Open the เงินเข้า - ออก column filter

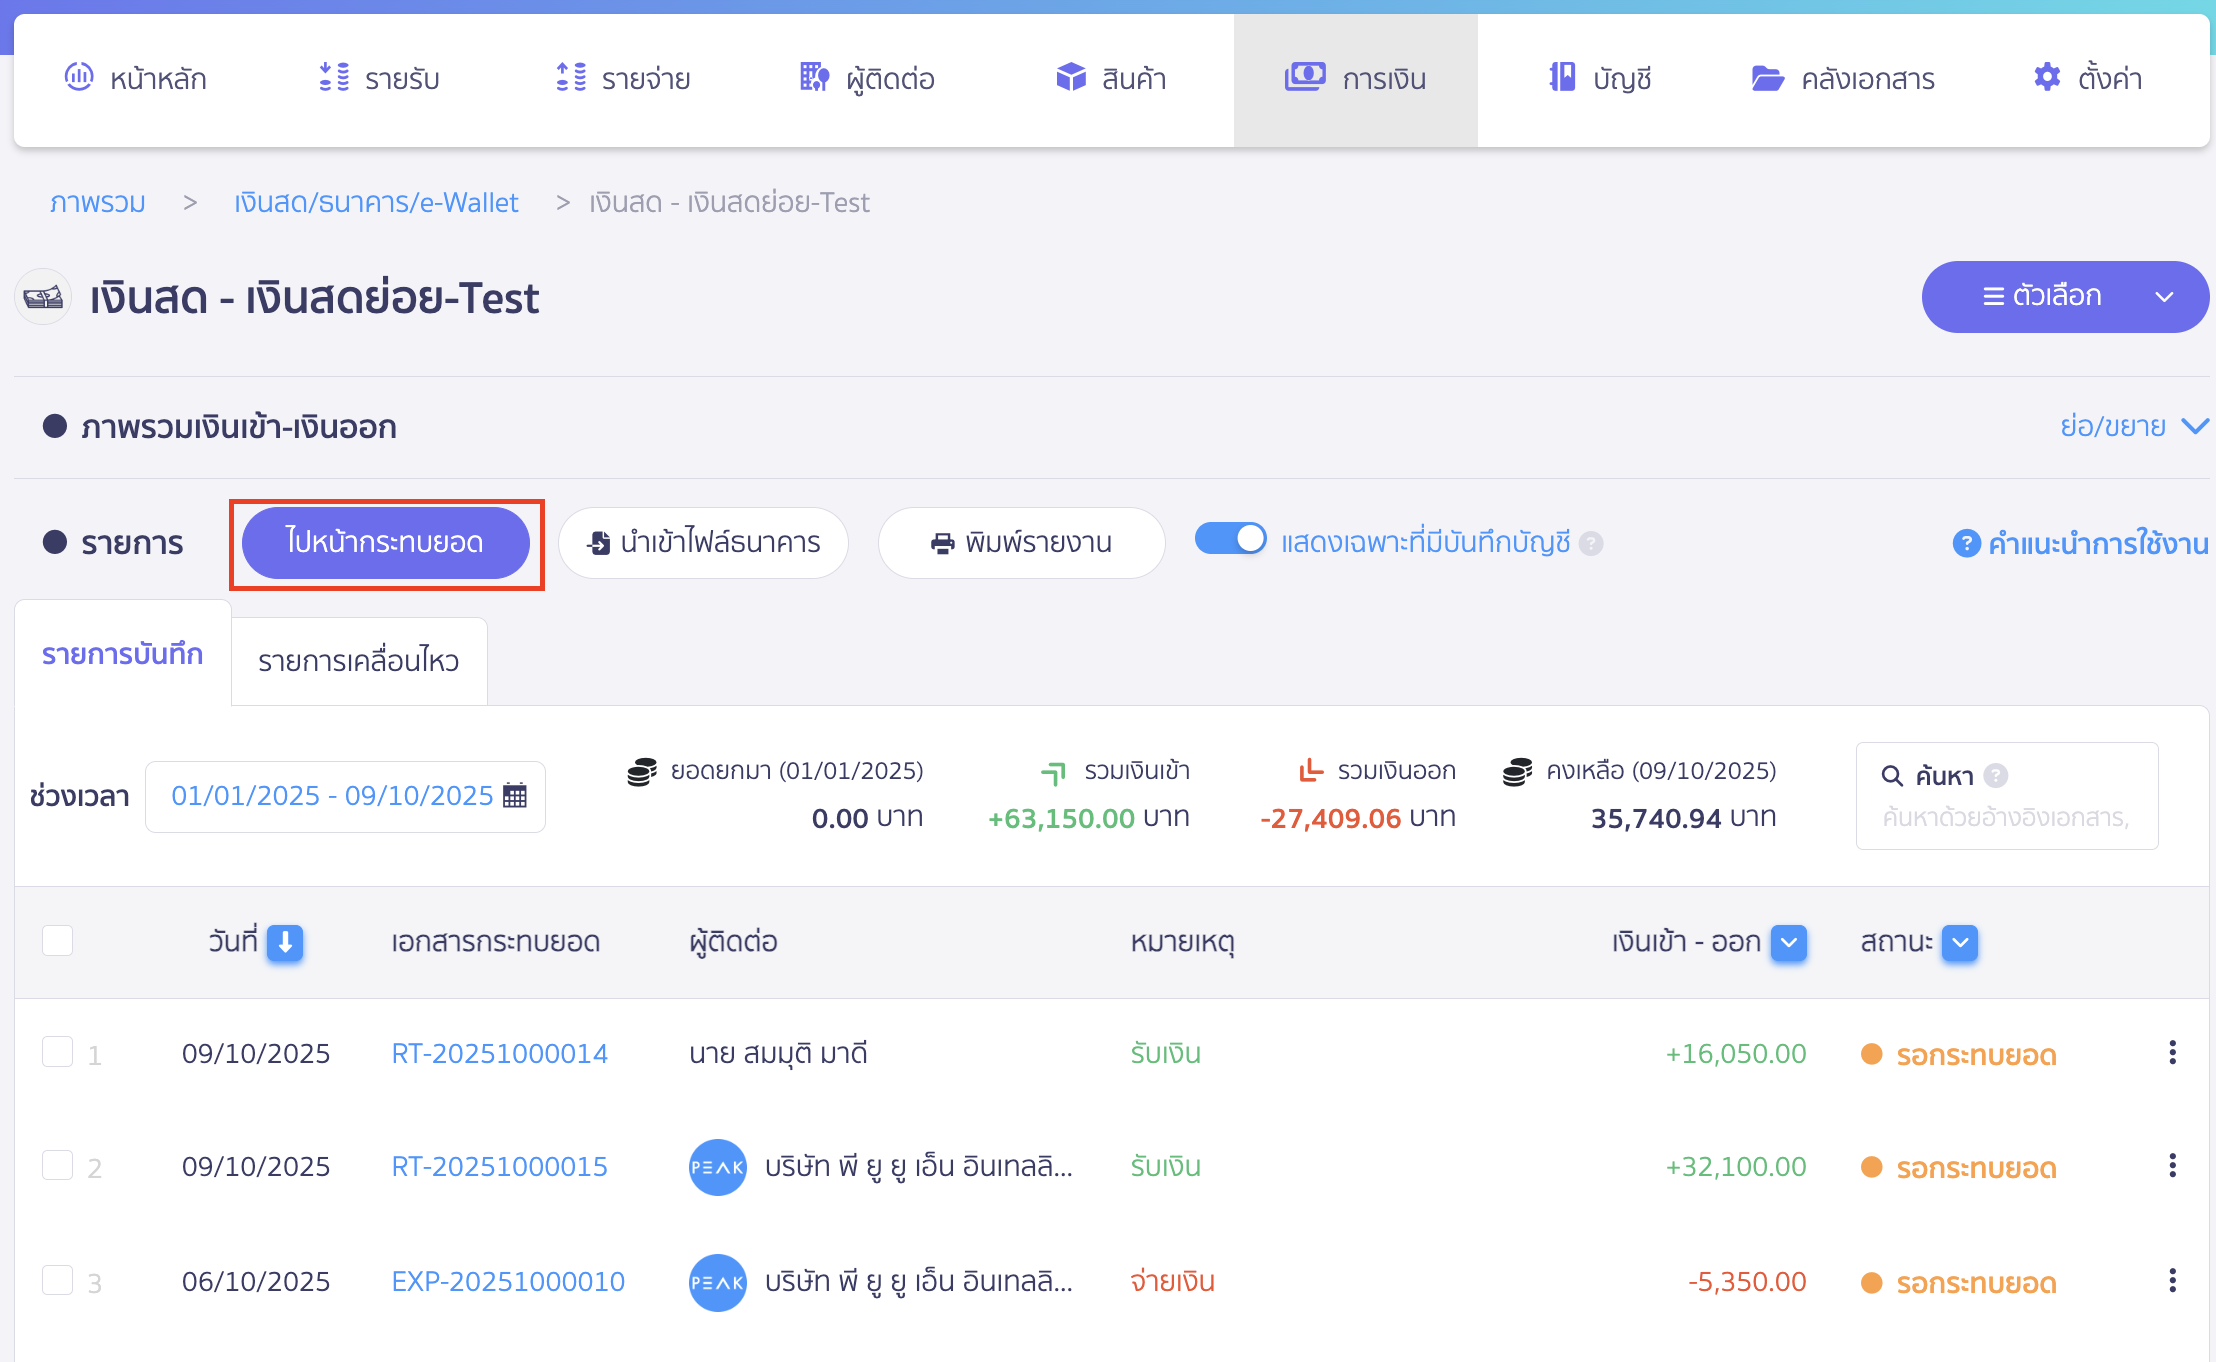1788,942
